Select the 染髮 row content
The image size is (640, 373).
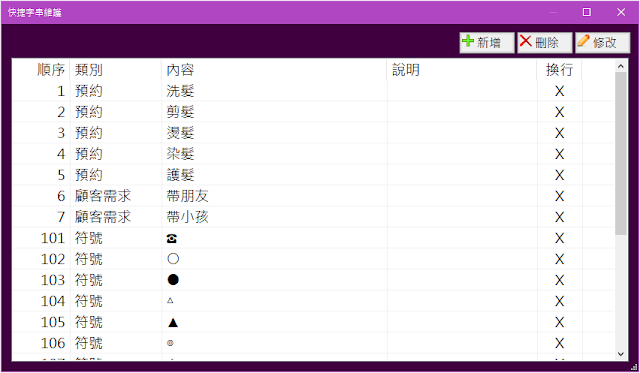tap(180, 154)
